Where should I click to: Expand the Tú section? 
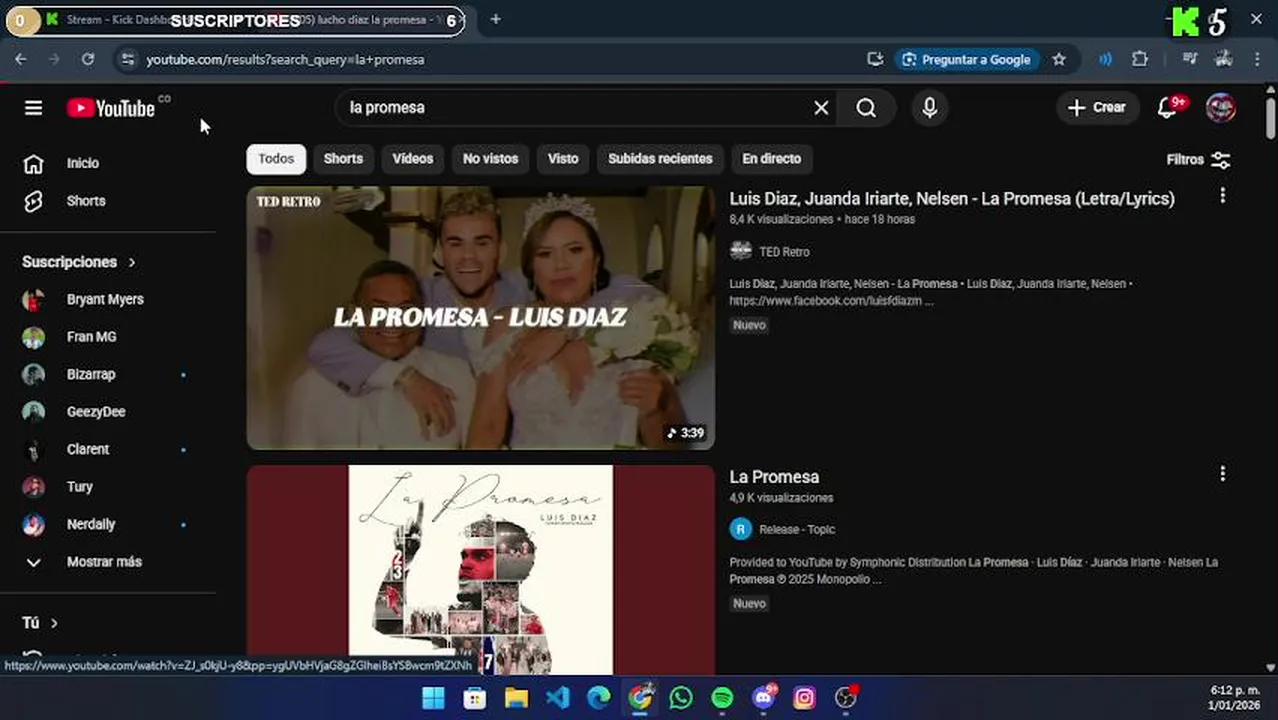click(x=40, y=623)
